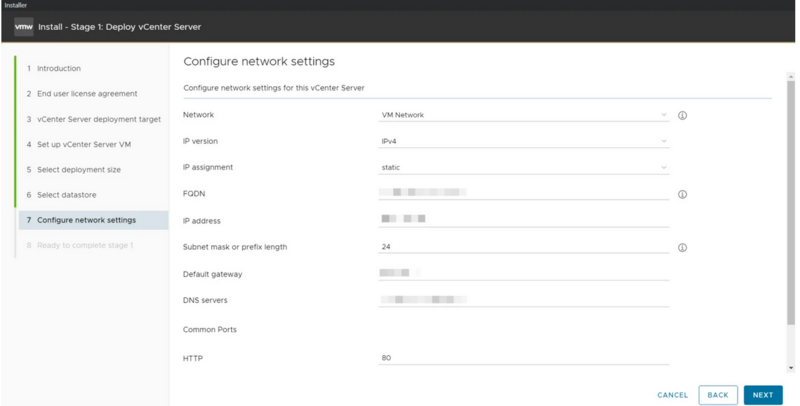Click the IP version label
Screen dimensions: 800x406
200,141
